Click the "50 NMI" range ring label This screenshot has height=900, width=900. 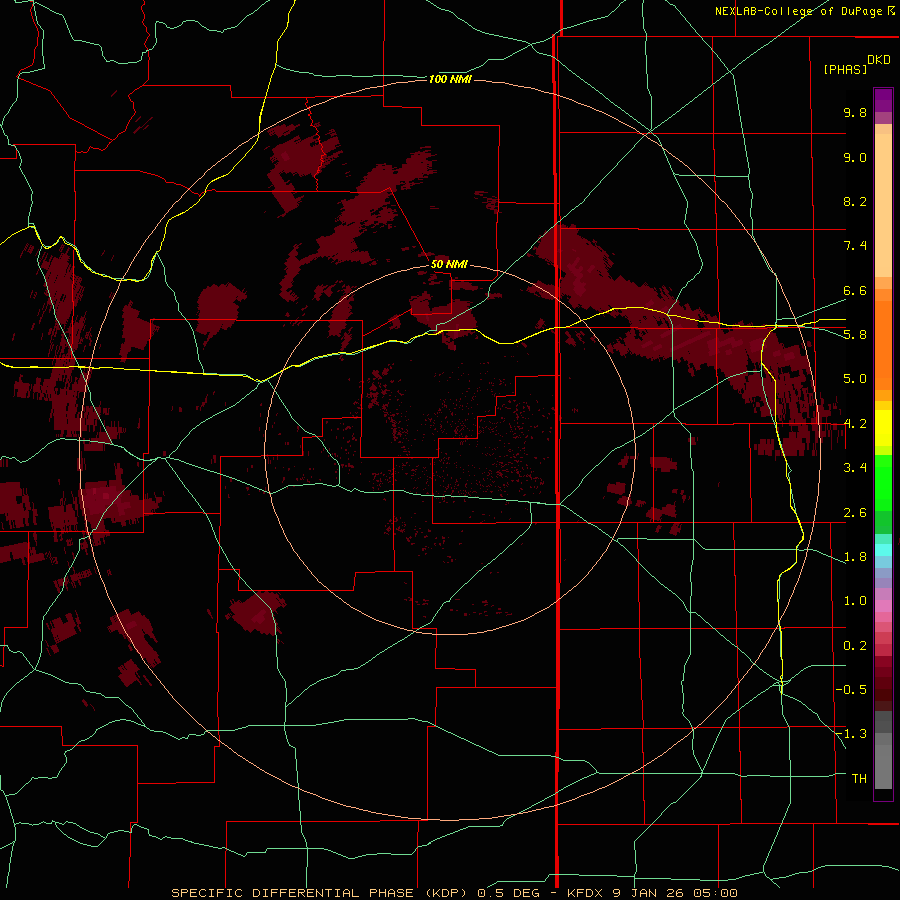449,264
